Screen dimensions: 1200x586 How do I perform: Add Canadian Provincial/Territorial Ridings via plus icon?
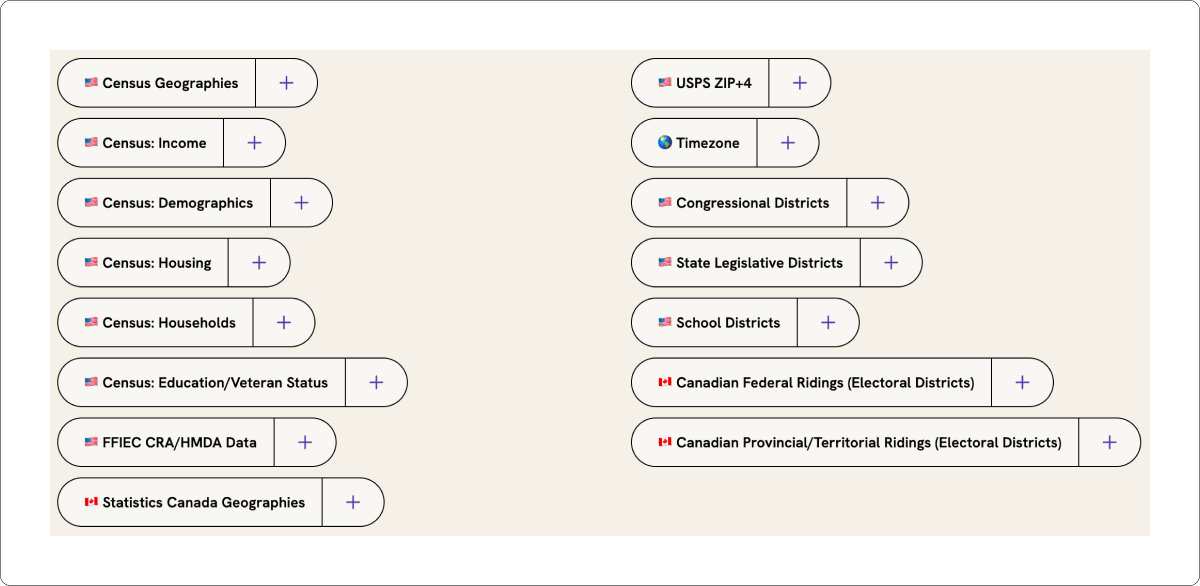coord(1109,443)
